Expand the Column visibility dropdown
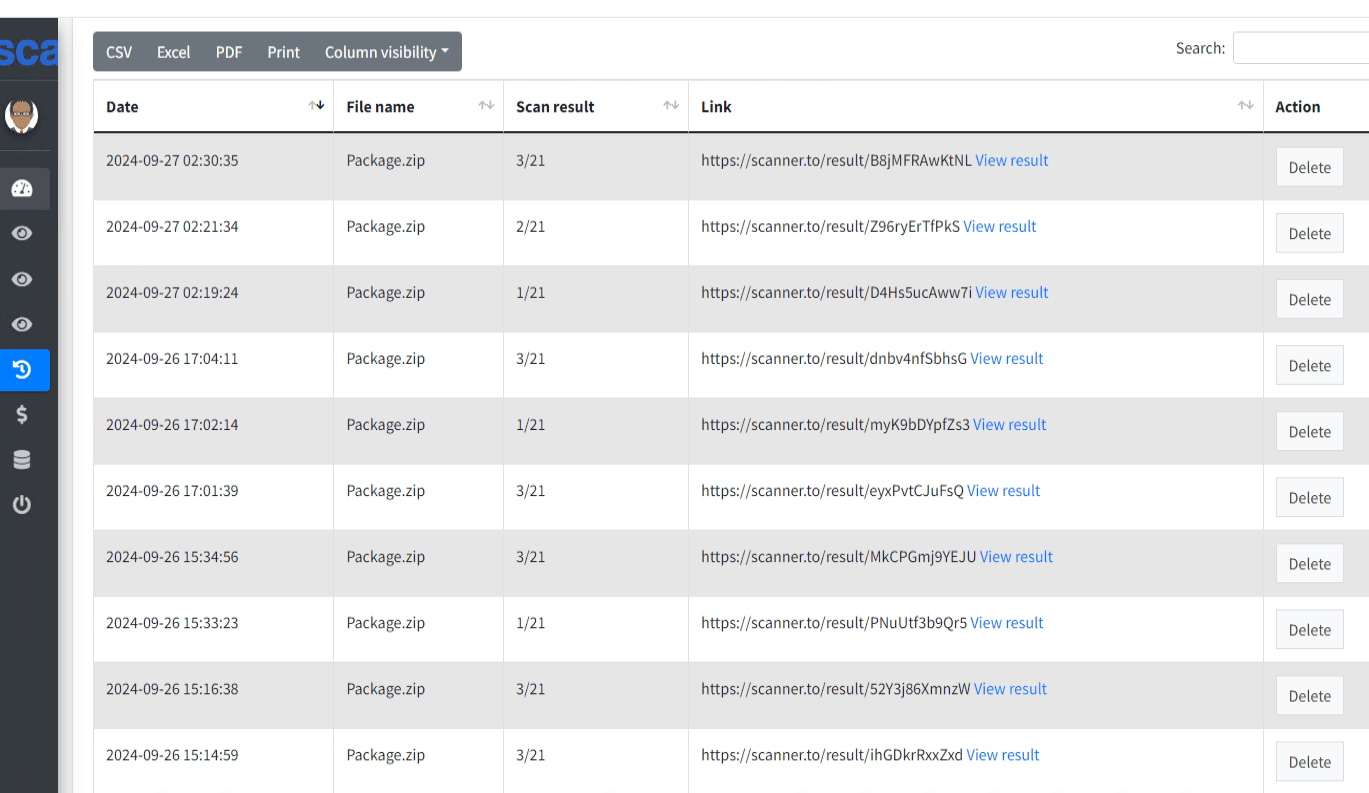 click(x=386, y=52)
